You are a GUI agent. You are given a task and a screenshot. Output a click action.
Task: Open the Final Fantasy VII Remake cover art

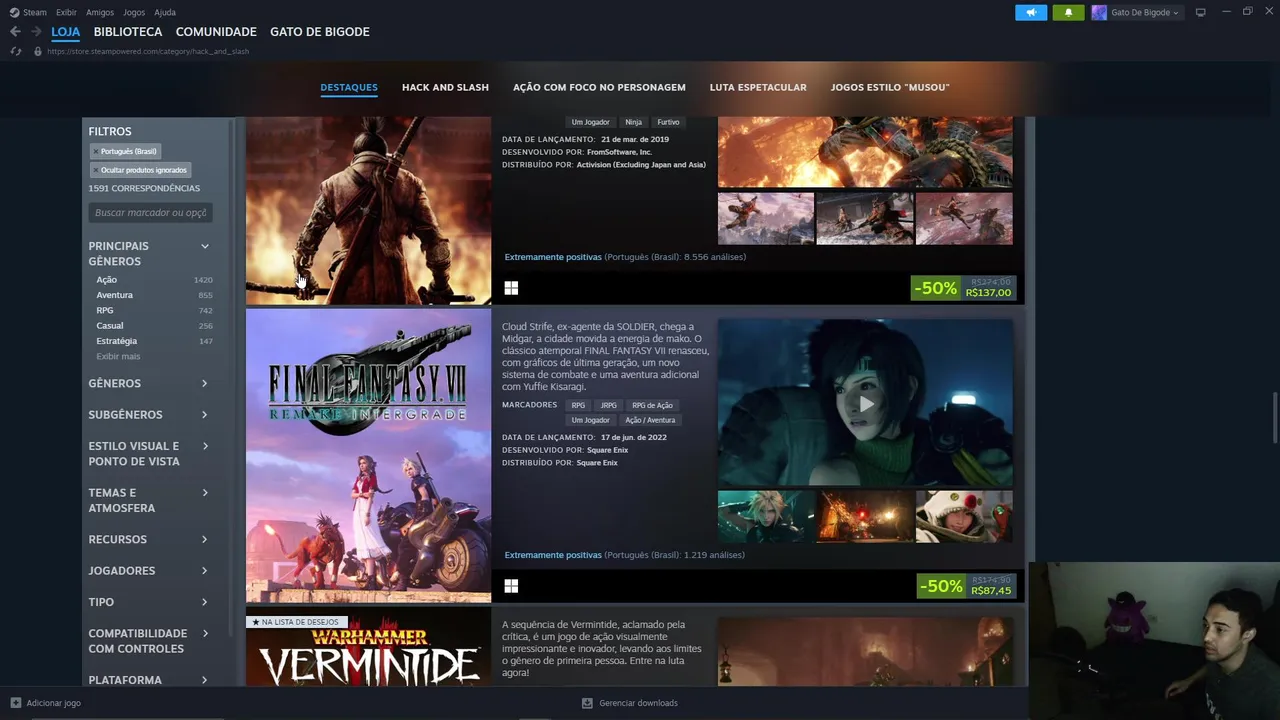368,455
